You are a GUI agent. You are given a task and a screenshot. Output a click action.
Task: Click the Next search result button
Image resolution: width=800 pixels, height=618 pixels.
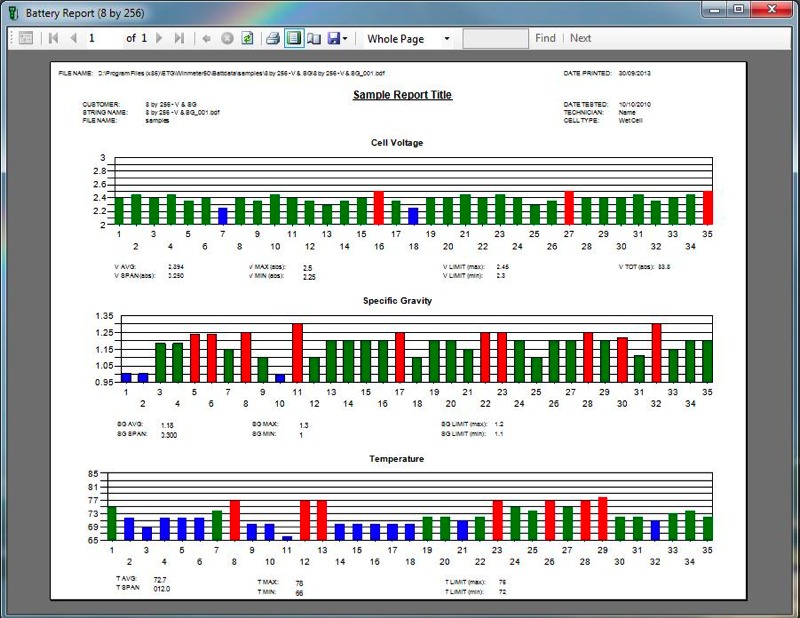pyautogui.click(x=580, y=38)
